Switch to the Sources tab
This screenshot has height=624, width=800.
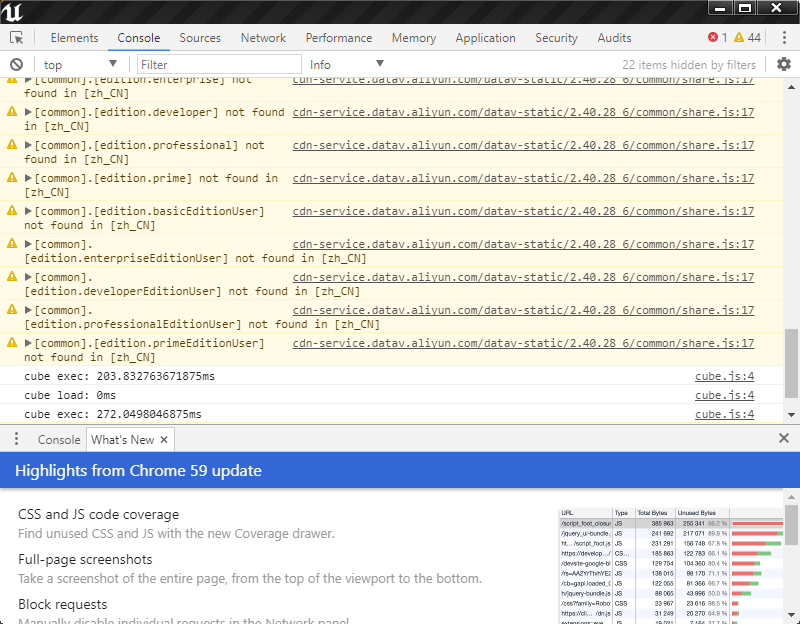click(x=200, y=37)
